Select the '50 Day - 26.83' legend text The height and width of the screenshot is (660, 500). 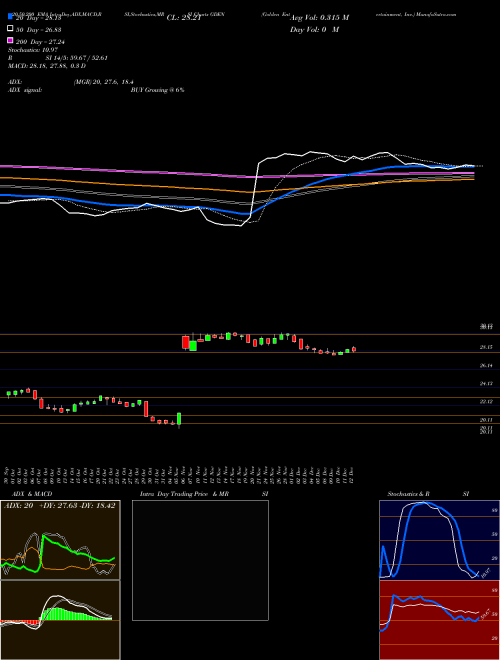click(38, 29)
